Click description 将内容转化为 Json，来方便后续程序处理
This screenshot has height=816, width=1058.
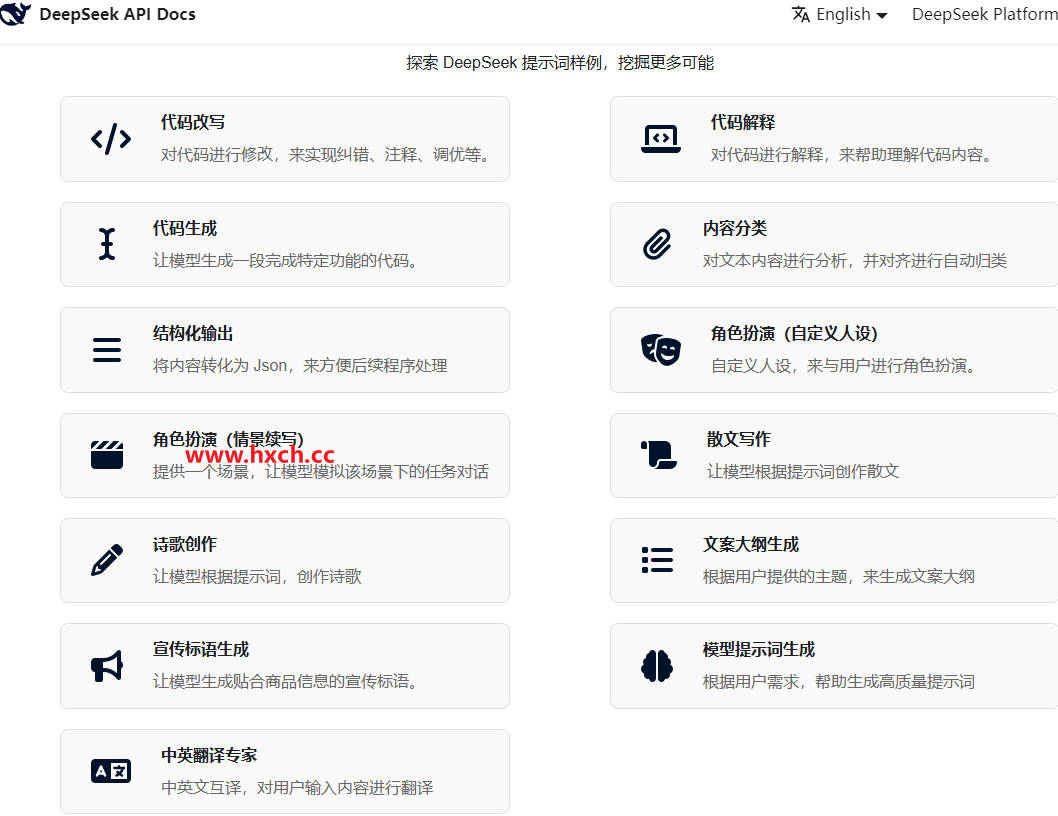point(300,366)
